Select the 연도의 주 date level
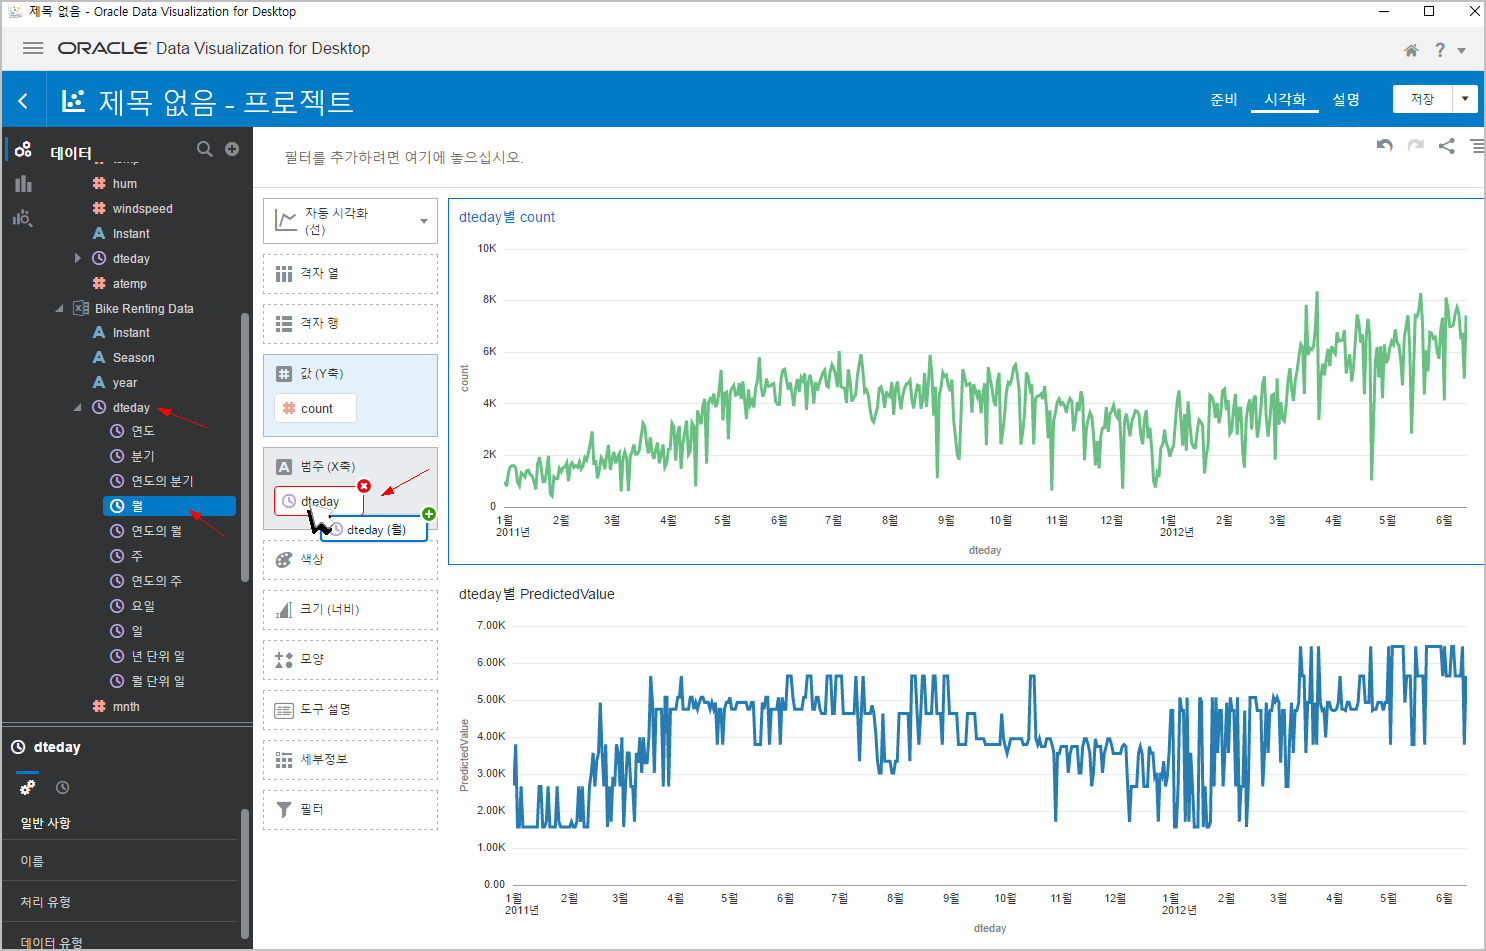This screenshot has height=951, width=1486. 157,581
